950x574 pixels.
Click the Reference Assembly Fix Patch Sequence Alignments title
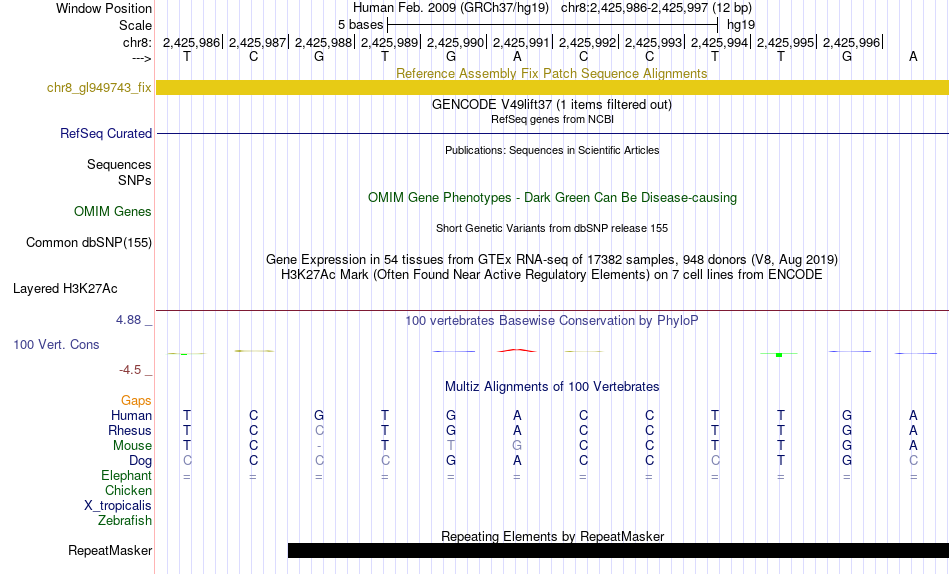coord(552,73)
